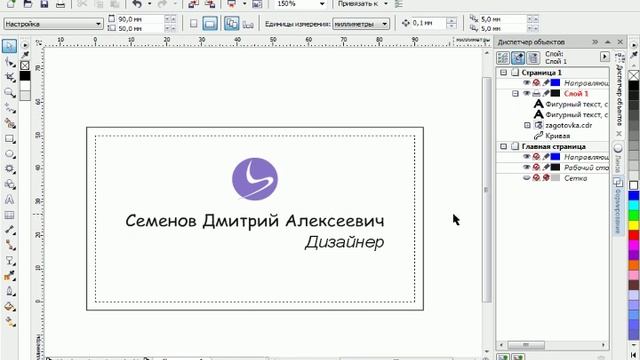Select the Ellipse tool
Viewport: 640px width, 360px height.
pyautogui.click(x=10, y=154)
